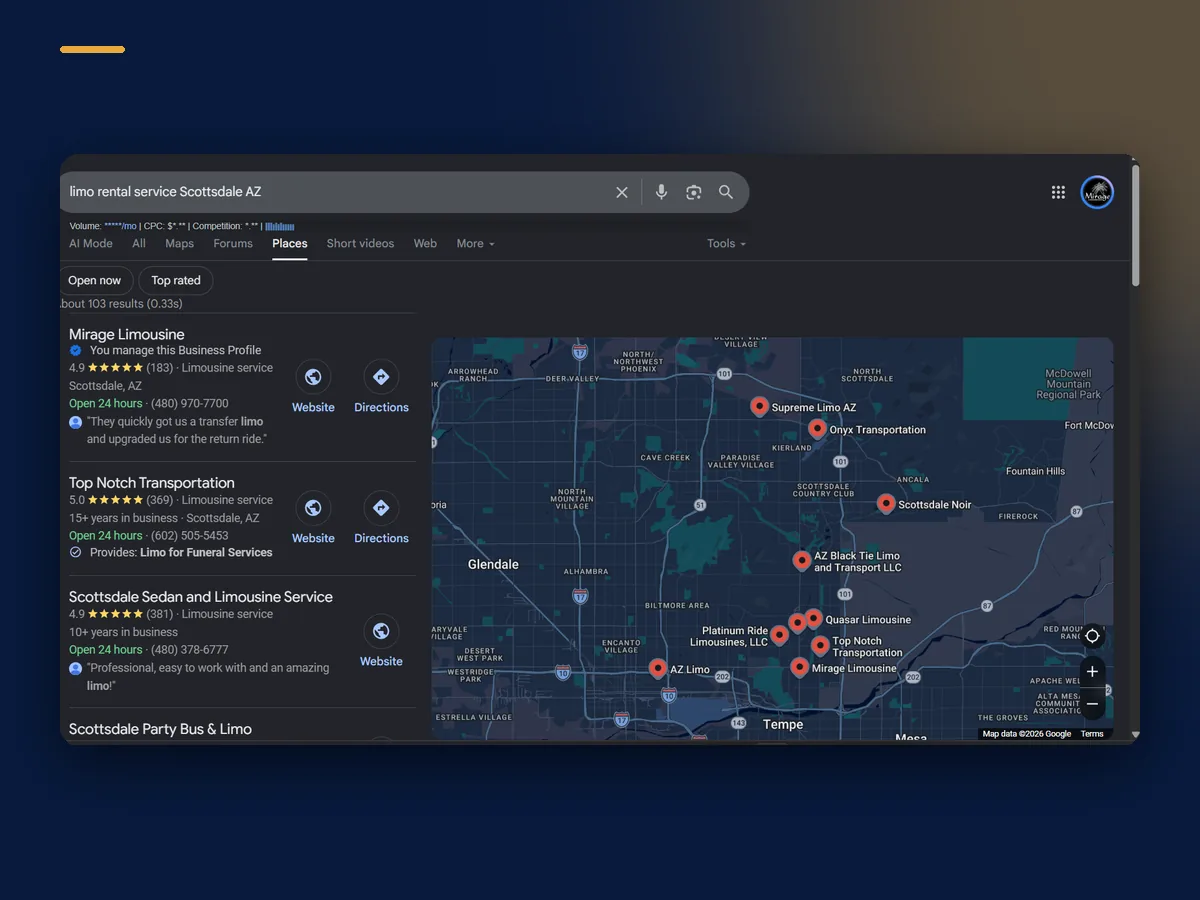The height and width of the screenshot is (900, 1200).
Task: Click phone number (480) 378-6777
Action: (190, 650)
